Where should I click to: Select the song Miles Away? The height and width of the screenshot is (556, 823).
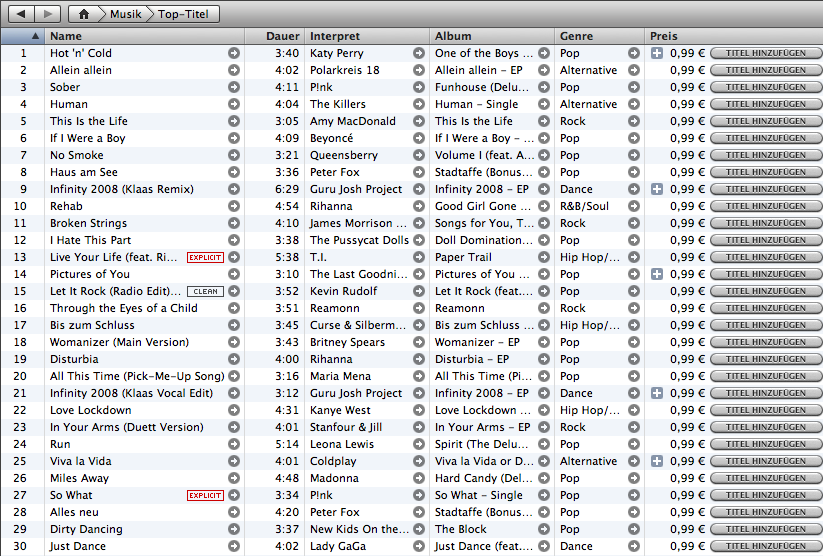click(79, 478)
